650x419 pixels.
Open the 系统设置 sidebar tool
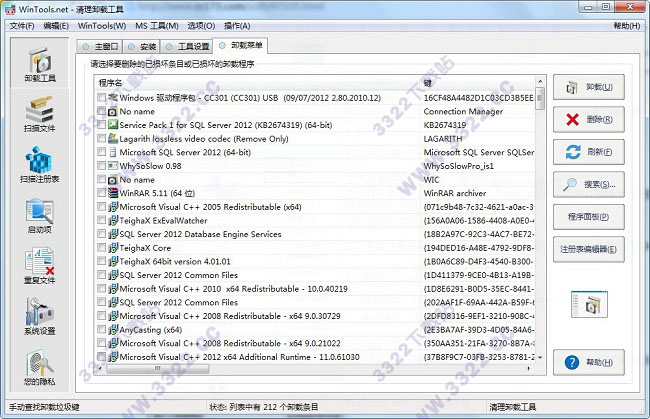click(40, 317)
